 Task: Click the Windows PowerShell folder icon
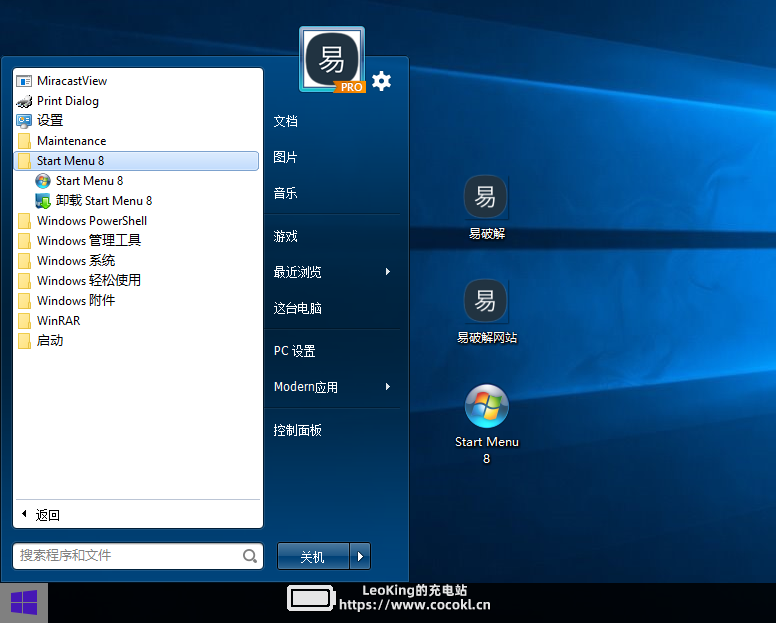pos(24,221)
